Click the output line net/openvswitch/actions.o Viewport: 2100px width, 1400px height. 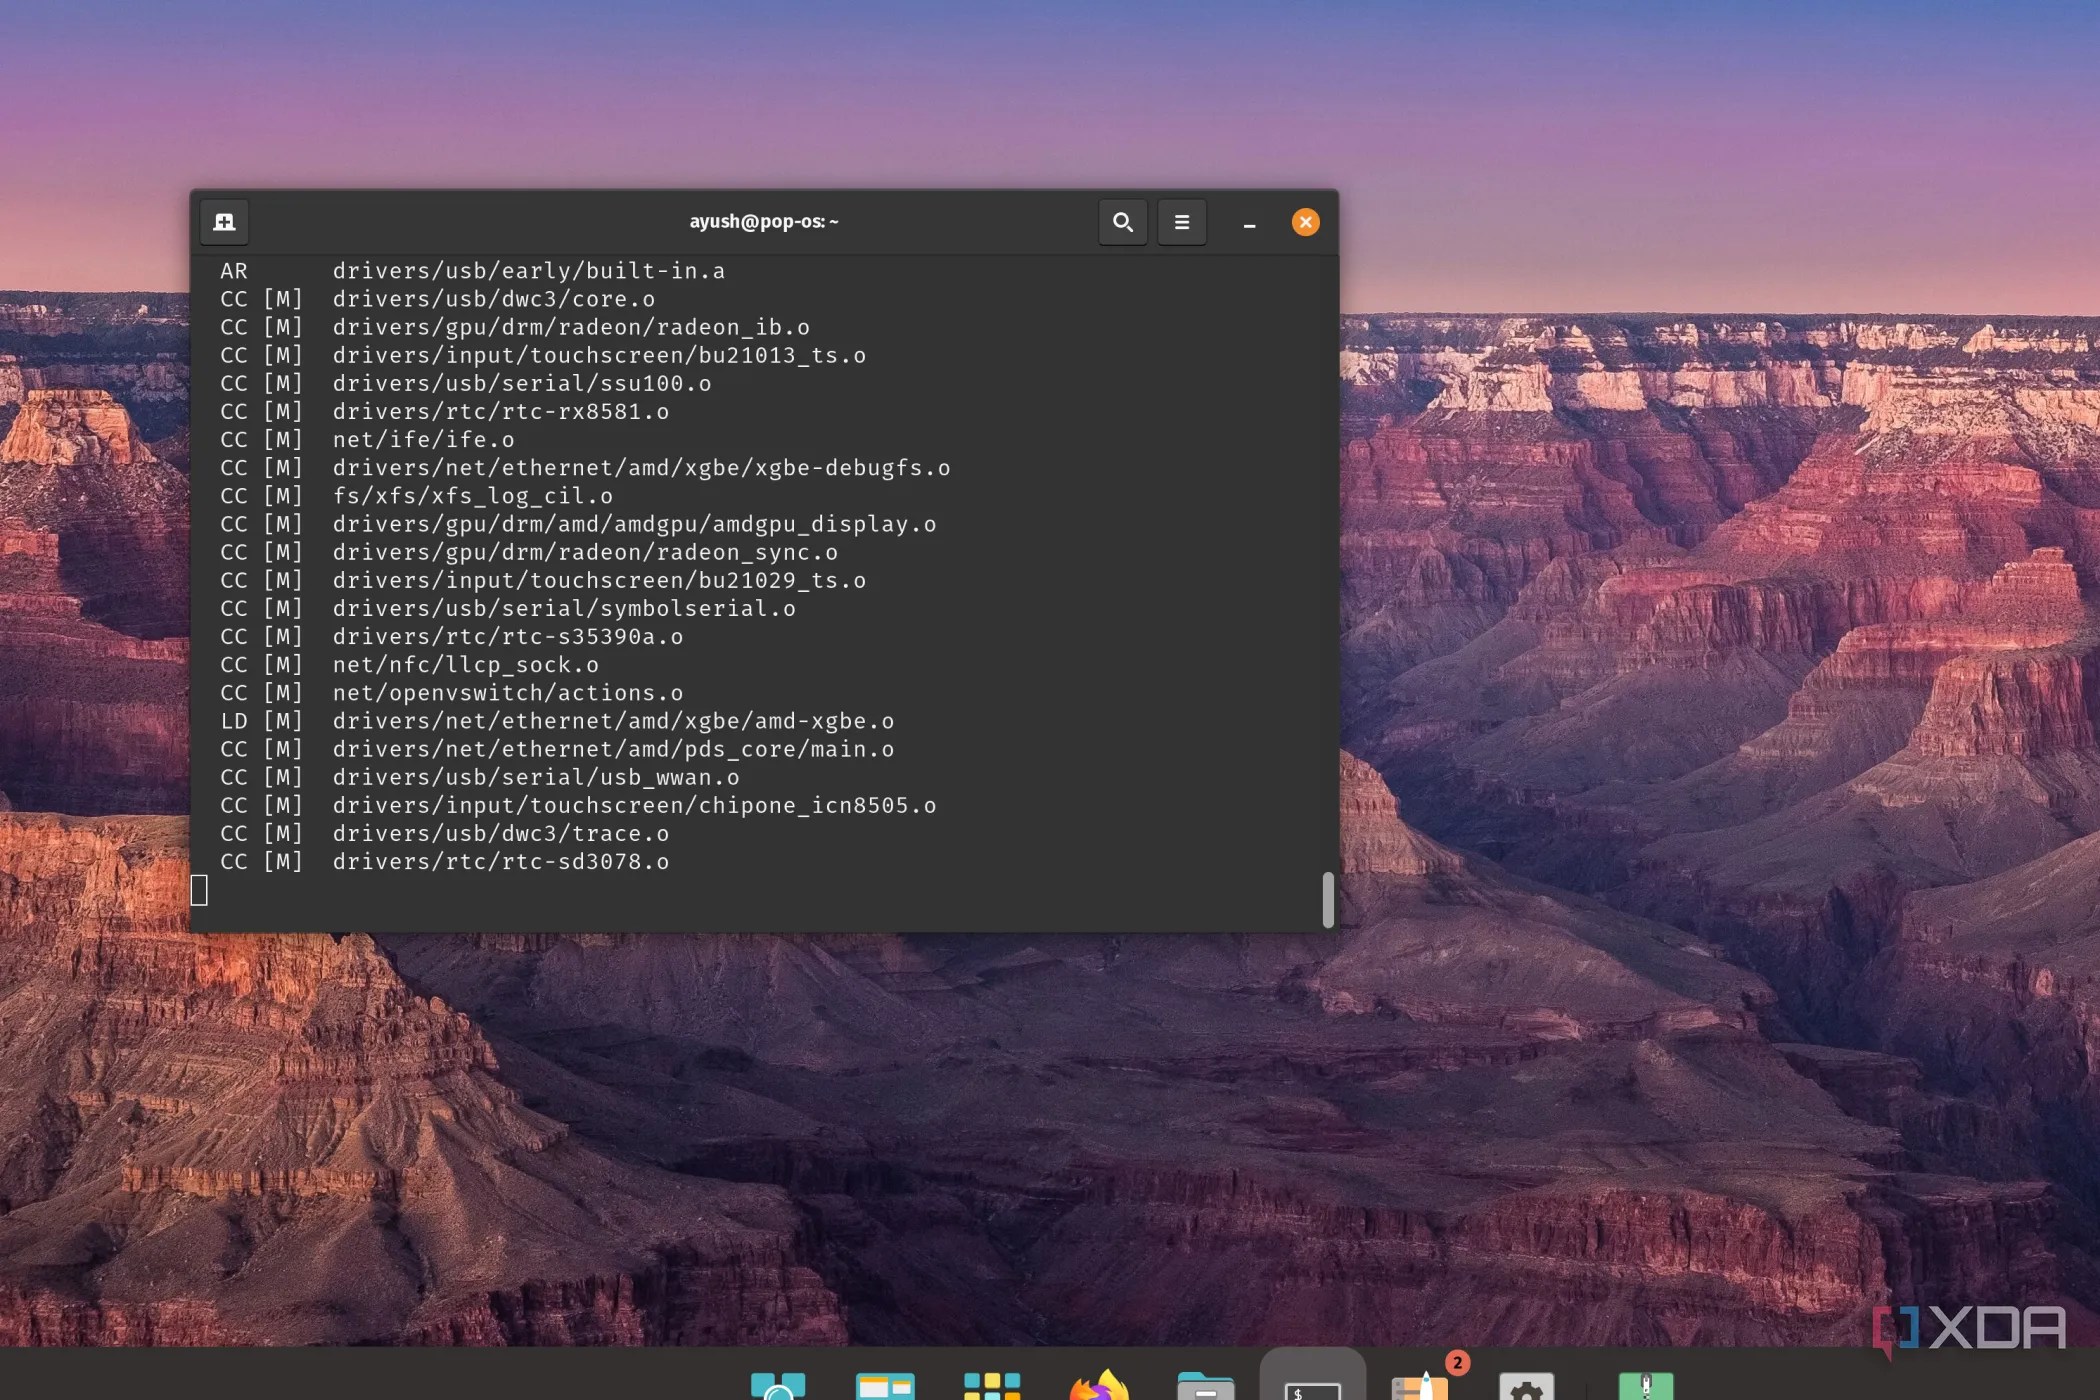pyautogui.click(x=508, y=692)
